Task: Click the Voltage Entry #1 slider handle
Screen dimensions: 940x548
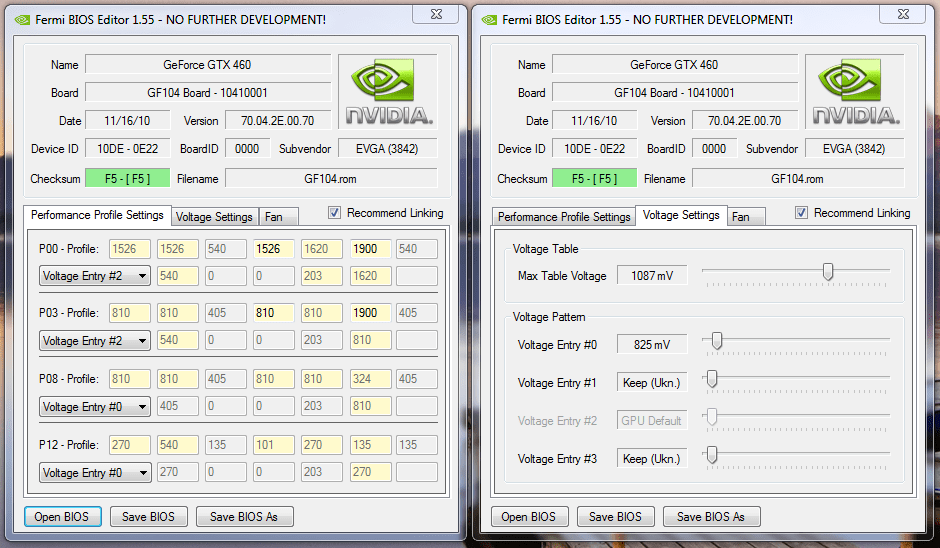Action: 712,379
